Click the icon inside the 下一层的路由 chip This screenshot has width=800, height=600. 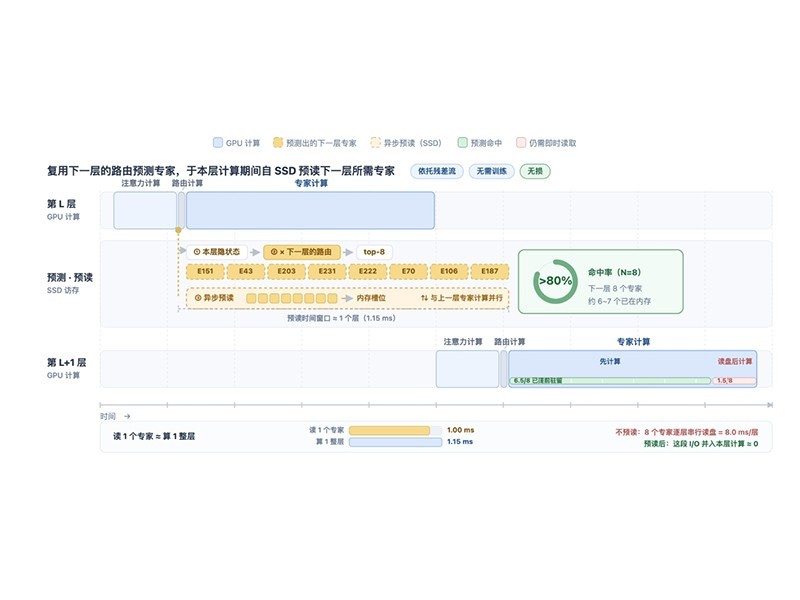(274, 252)
